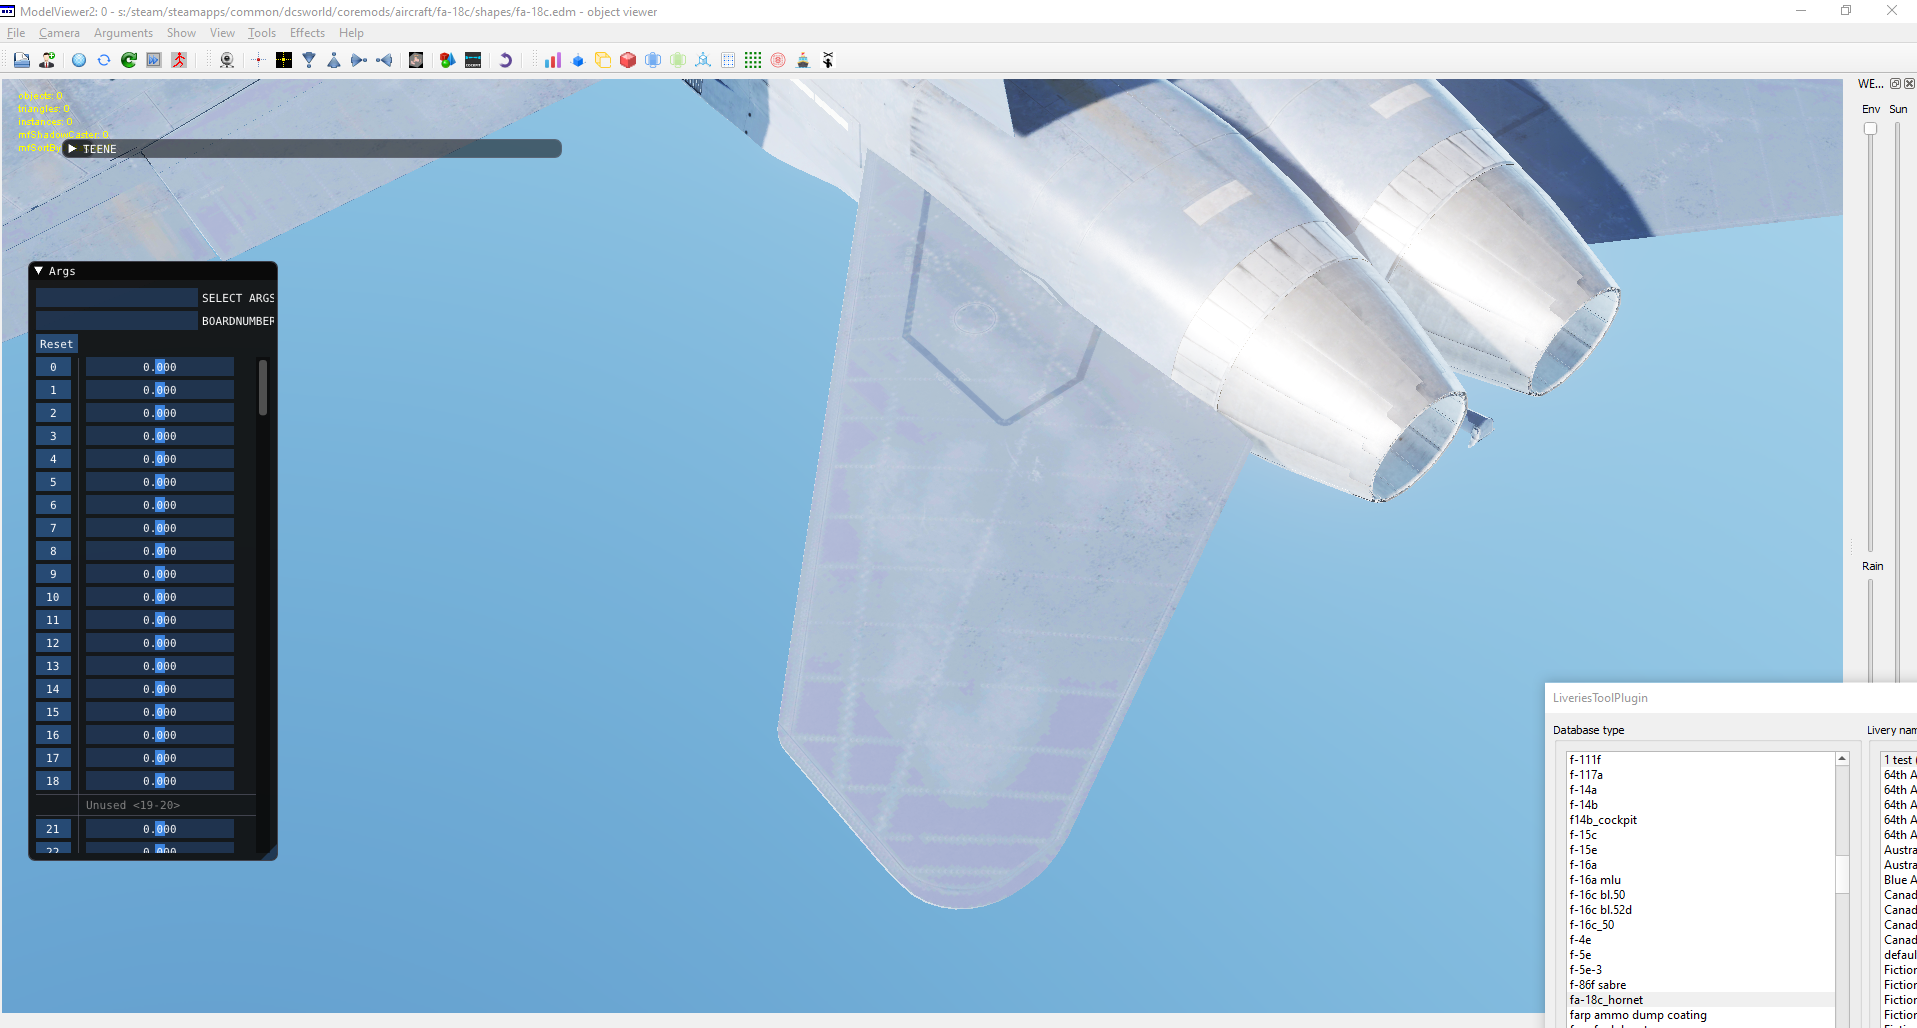Viewport: 1917px width, 1028px height.
Task: Open the Camera menu
Action: (59, 33)
